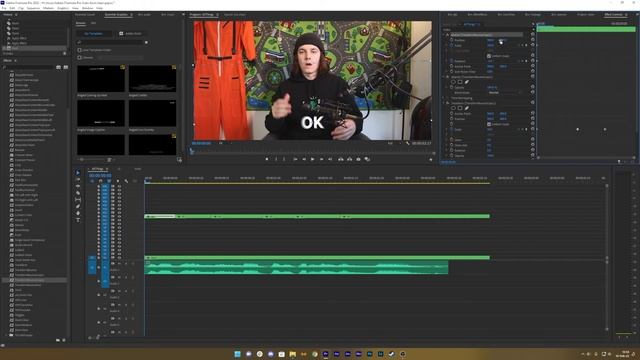Step forward one frame in Program monitor

[x=321, y=159]
